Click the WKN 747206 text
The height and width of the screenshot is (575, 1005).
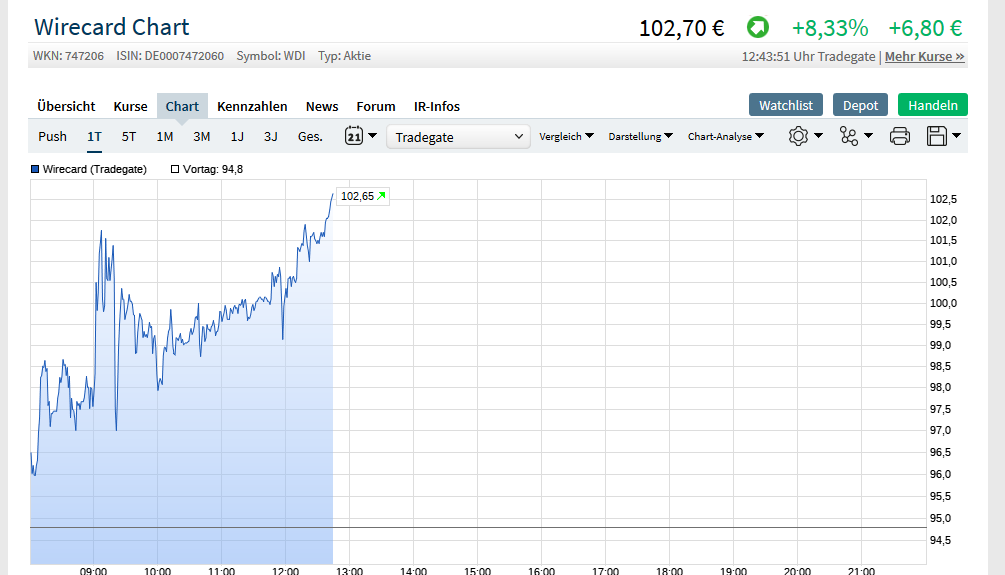pos(68,56)
